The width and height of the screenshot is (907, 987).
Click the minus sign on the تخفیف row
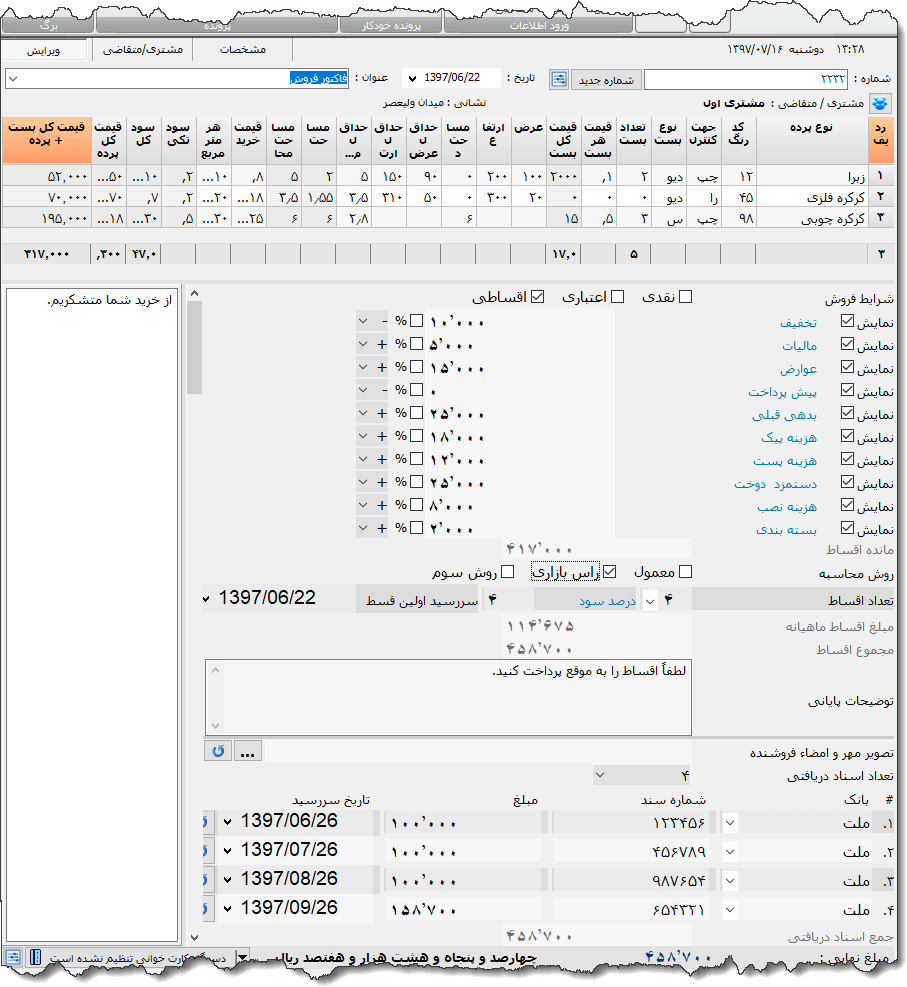tap(383, 322)
